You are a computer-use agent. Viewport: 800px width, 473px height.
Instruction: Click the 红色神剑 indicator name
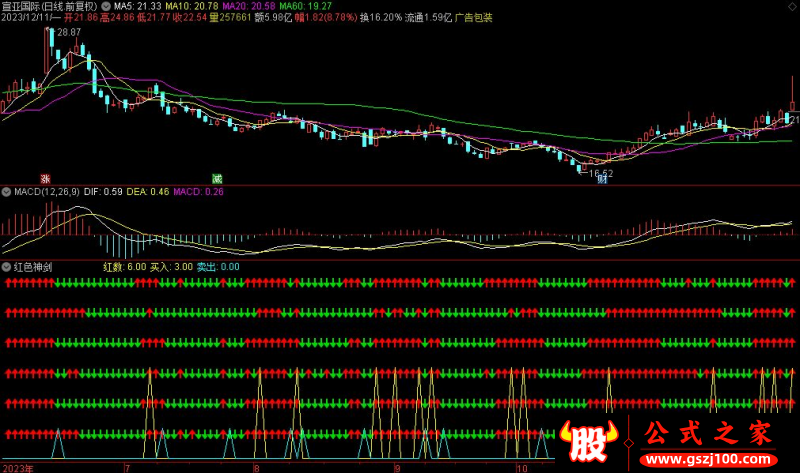tap(34, 267)
